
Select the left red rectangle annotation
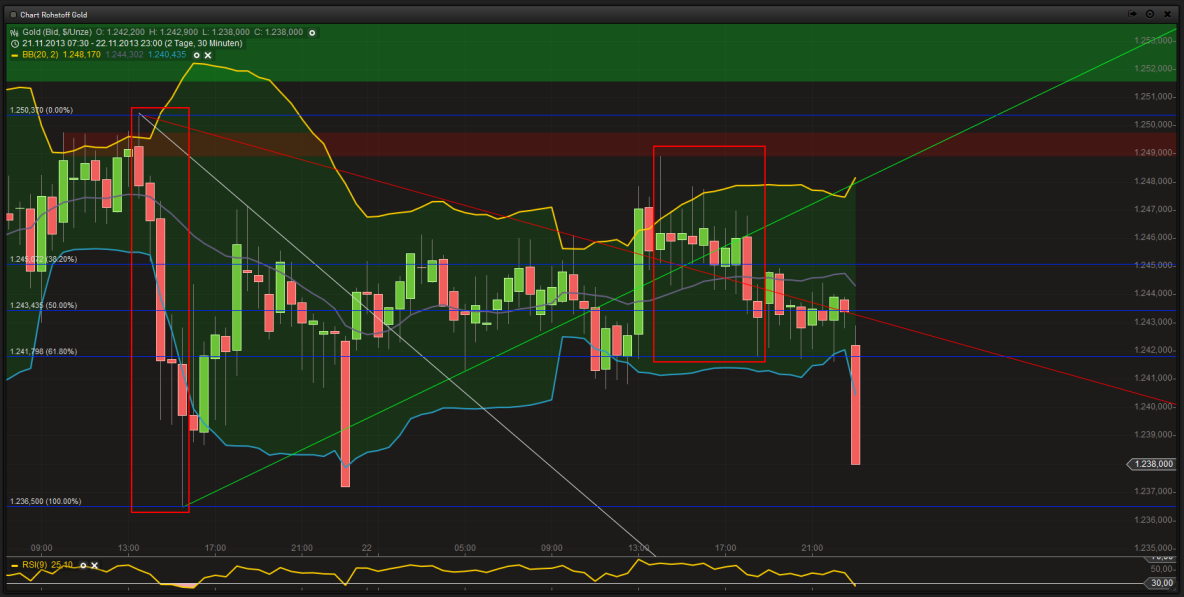tap(160, 310)
